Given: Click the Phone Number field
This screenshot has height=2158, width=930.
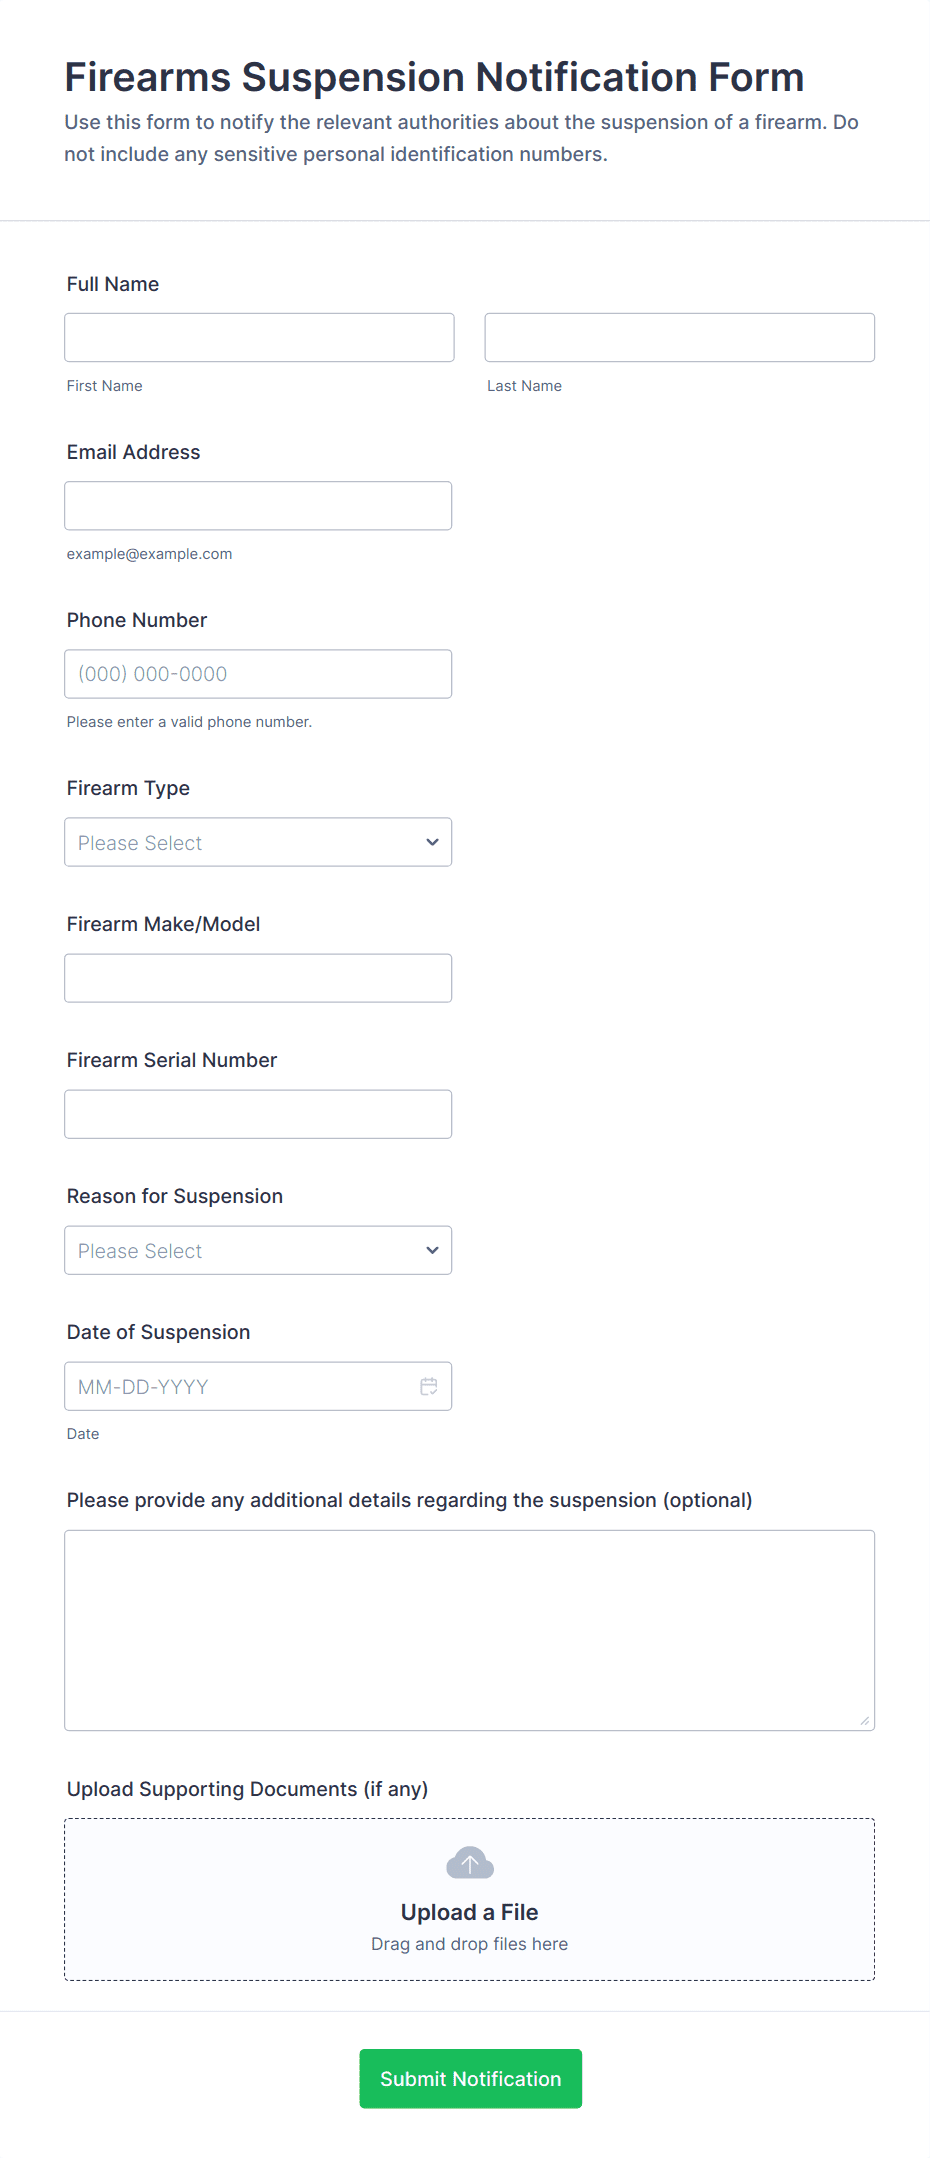Looking at the screenshot, I should 258,673.
